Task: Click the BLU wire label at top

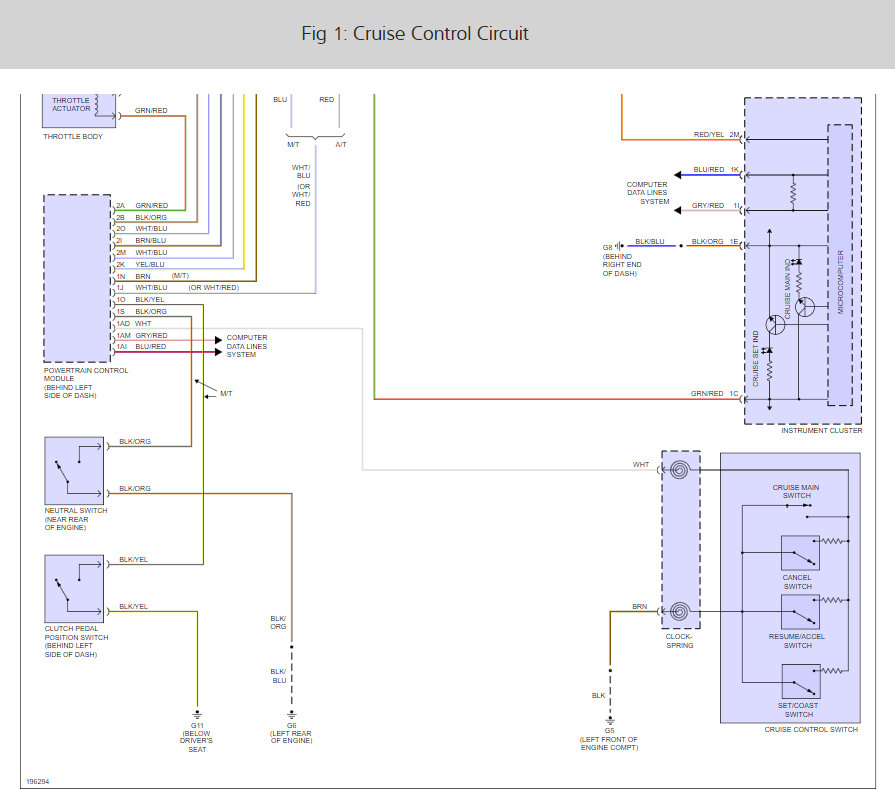Action: coord(280,100)
